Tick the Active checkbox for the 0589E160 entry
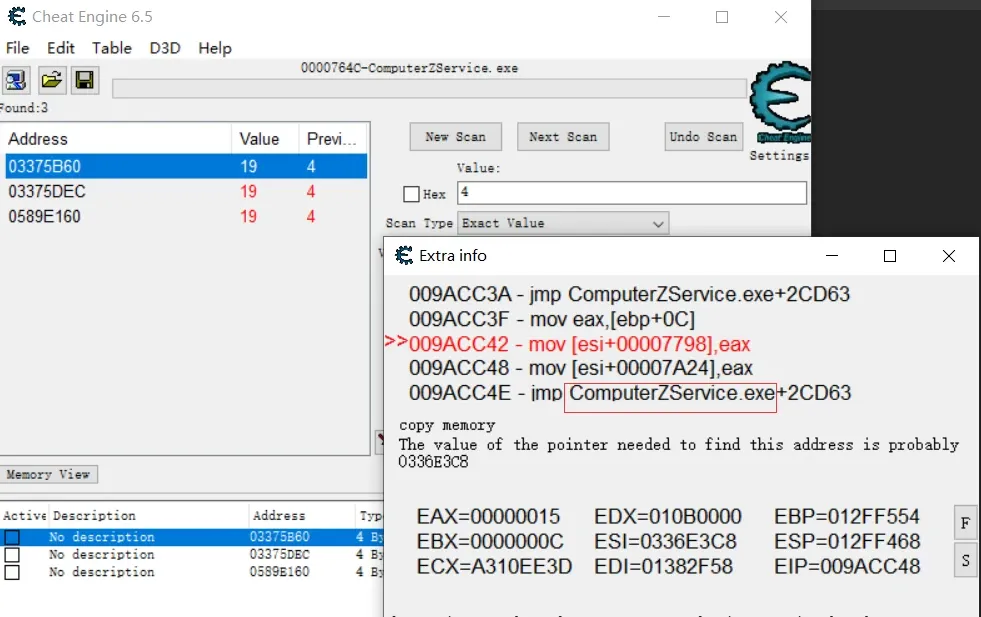The width and height of the screenshot is (981, 617). click(12, 572)
